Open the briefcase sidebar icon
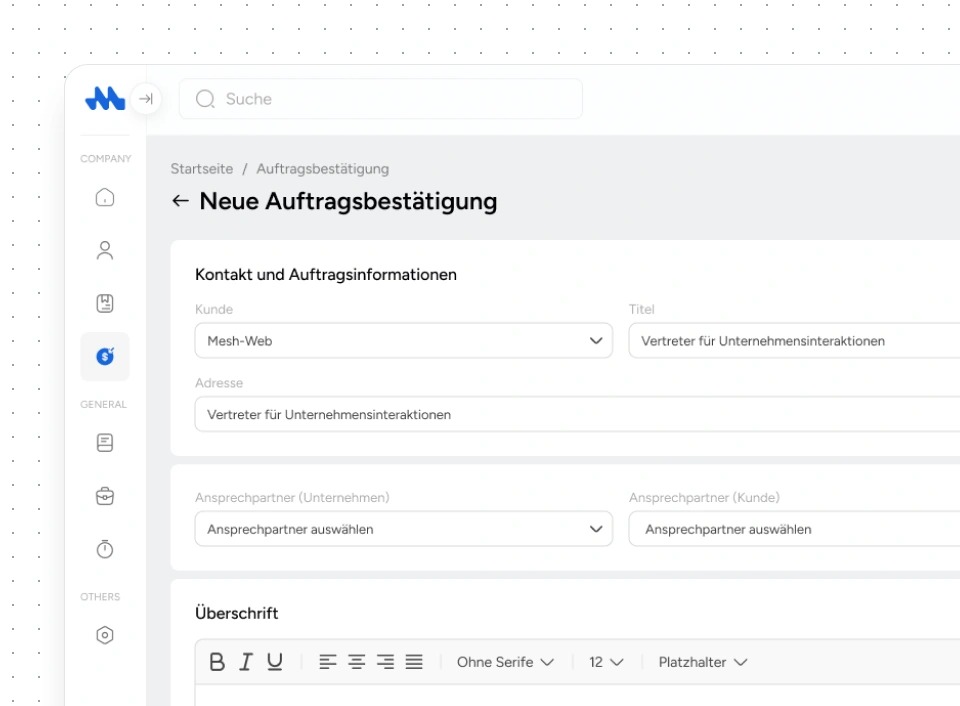The width and height of the screenshot is (960, 706). click(x=105, y=496)
